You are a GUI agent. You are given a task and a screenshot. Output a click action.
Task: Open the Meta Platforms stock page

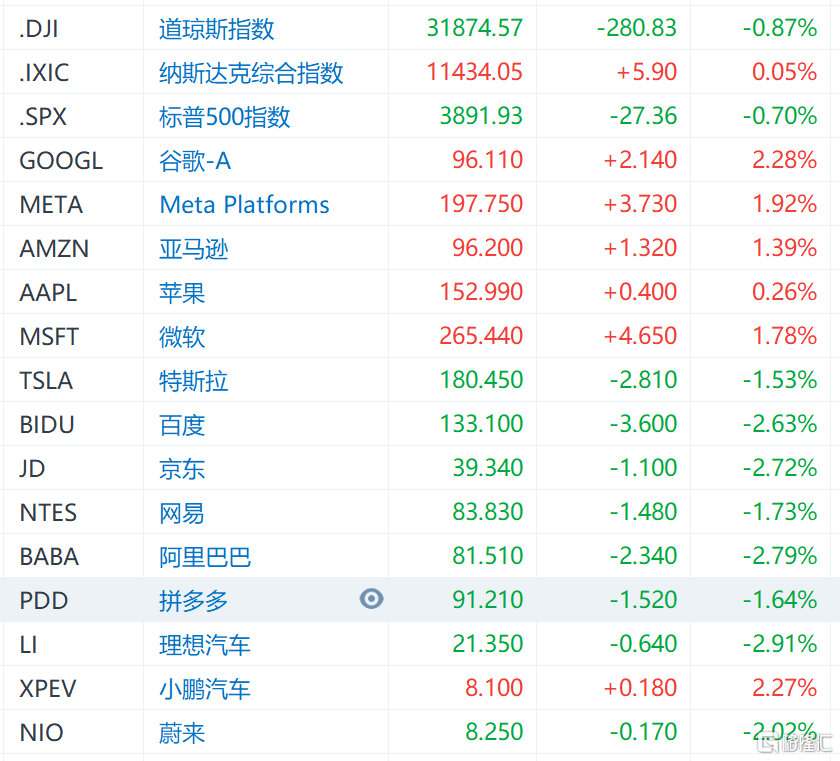pyautogui.click(x=243, y=204)
